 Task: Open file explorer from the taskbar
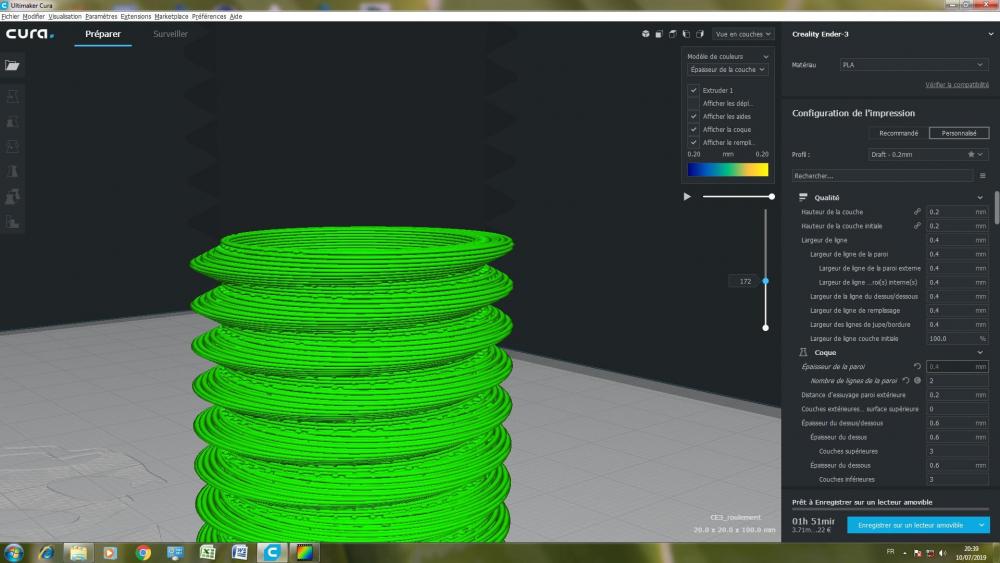coord(78,552)
